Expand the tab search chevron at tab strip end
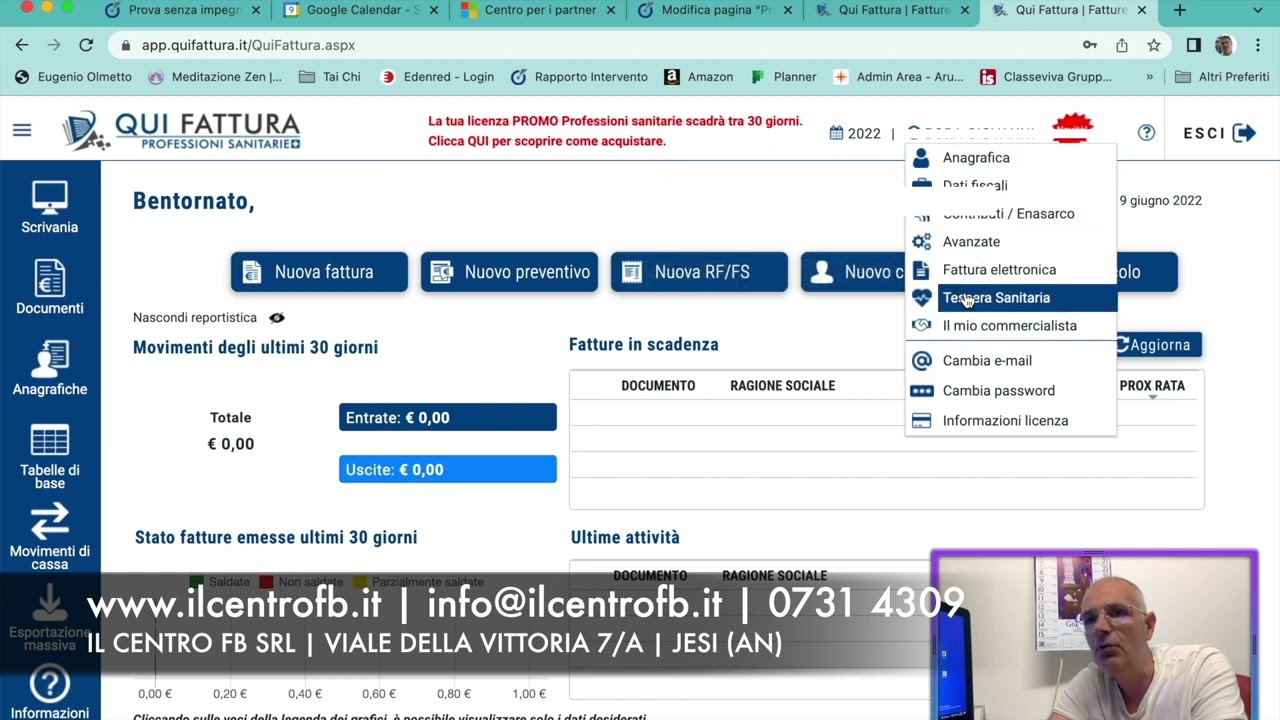The height and width of the screenshot is (720, 1280). coord(1259,10)
